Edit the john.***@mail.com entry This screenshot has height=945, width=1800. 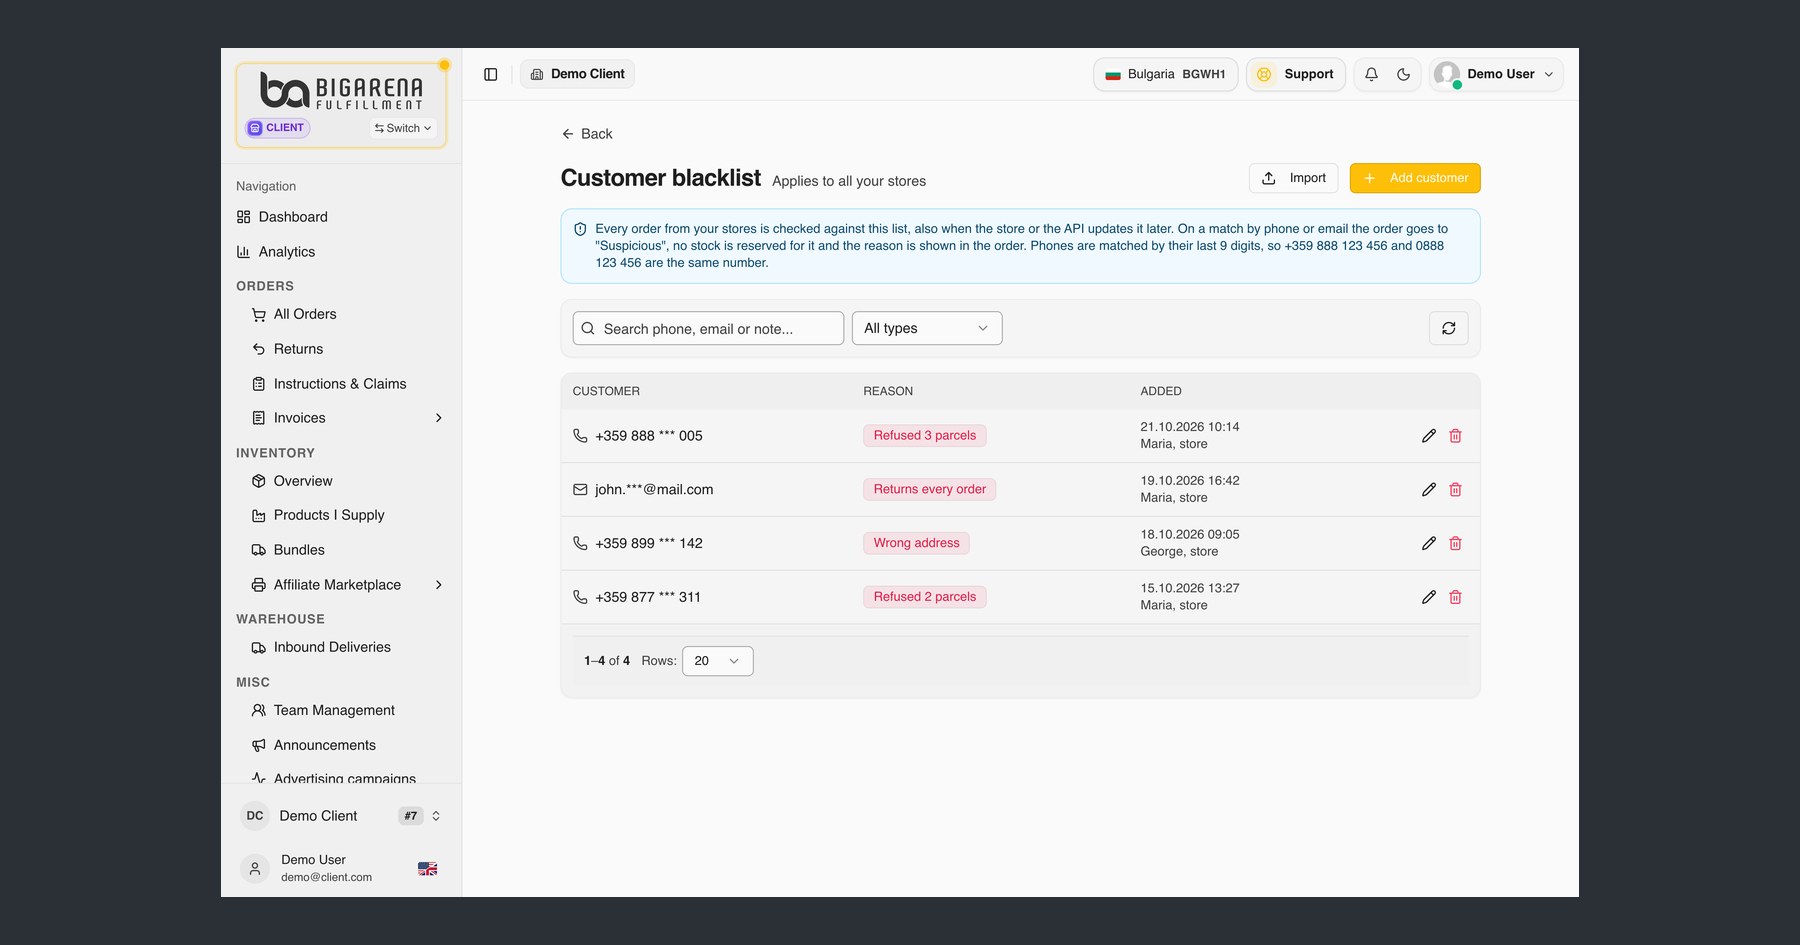click(x=1428, y=490)
